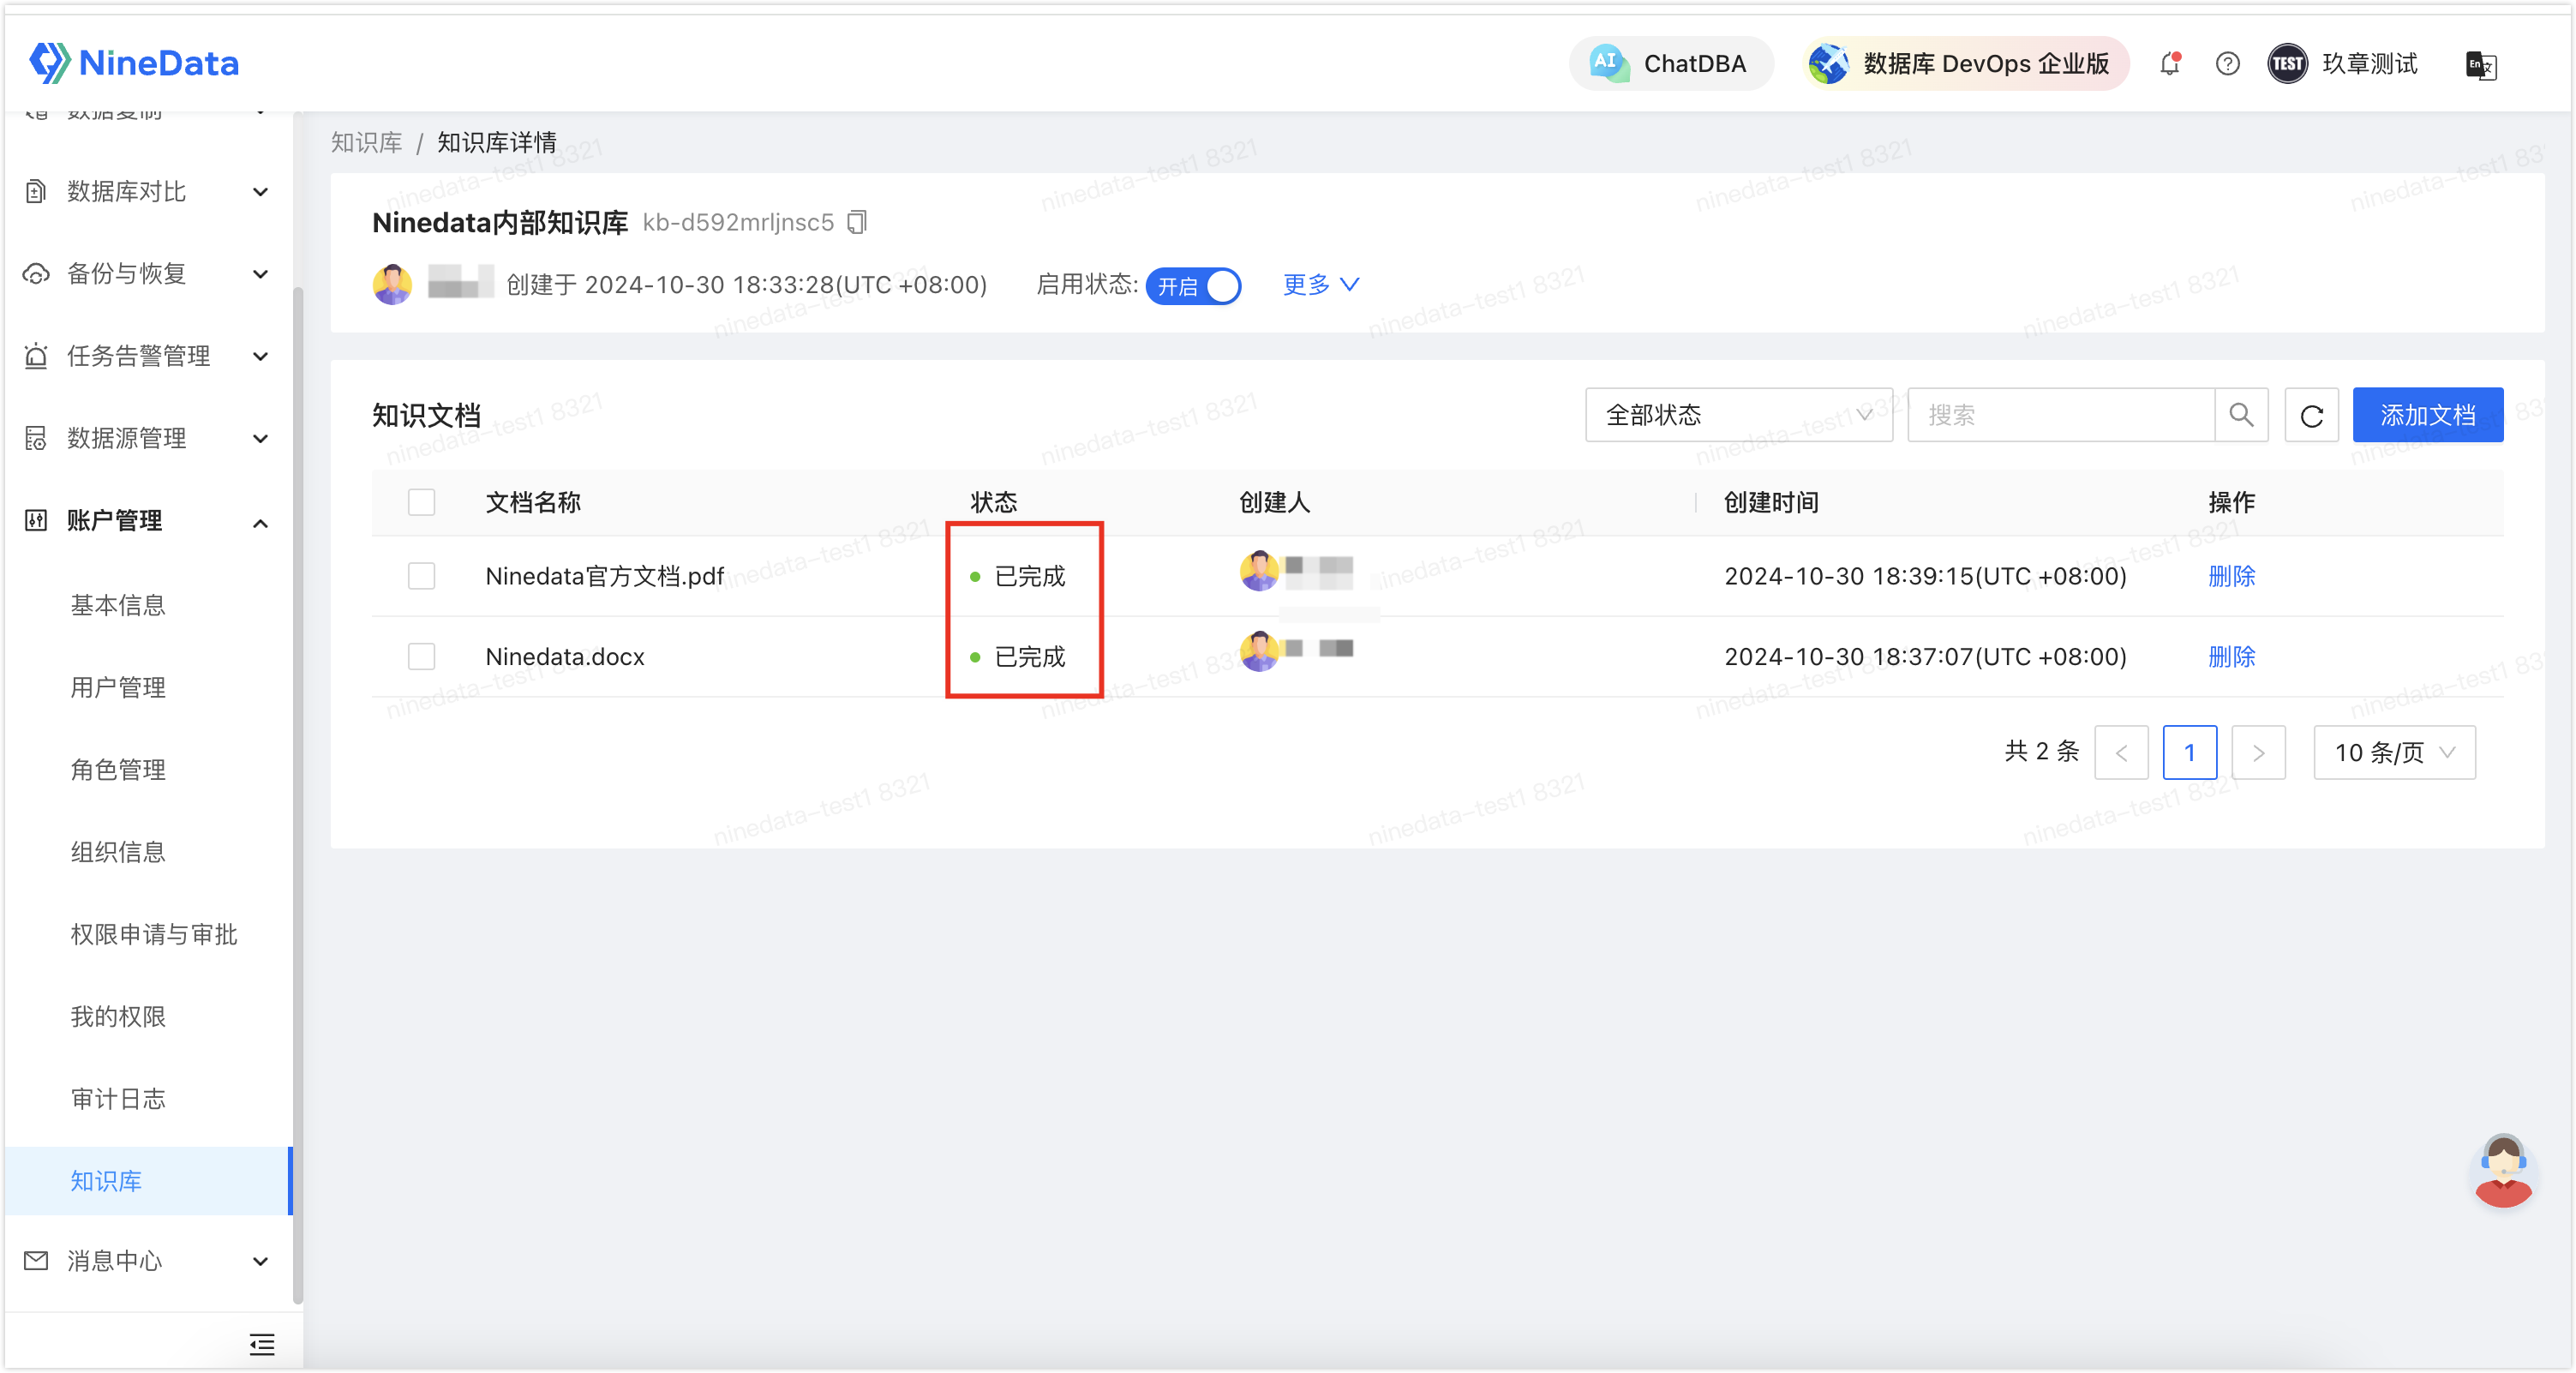Open the 更多 dropdown
The width and height of the screenshot is (2576, 1373).
click(x=1321, y=284)
